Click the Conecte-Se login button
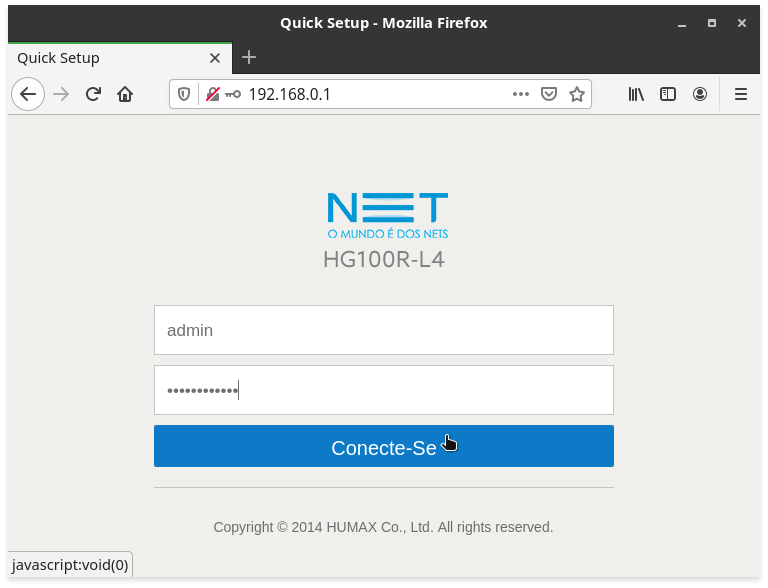The width and height of the screenshot is (768, 588). pos(384,446)
